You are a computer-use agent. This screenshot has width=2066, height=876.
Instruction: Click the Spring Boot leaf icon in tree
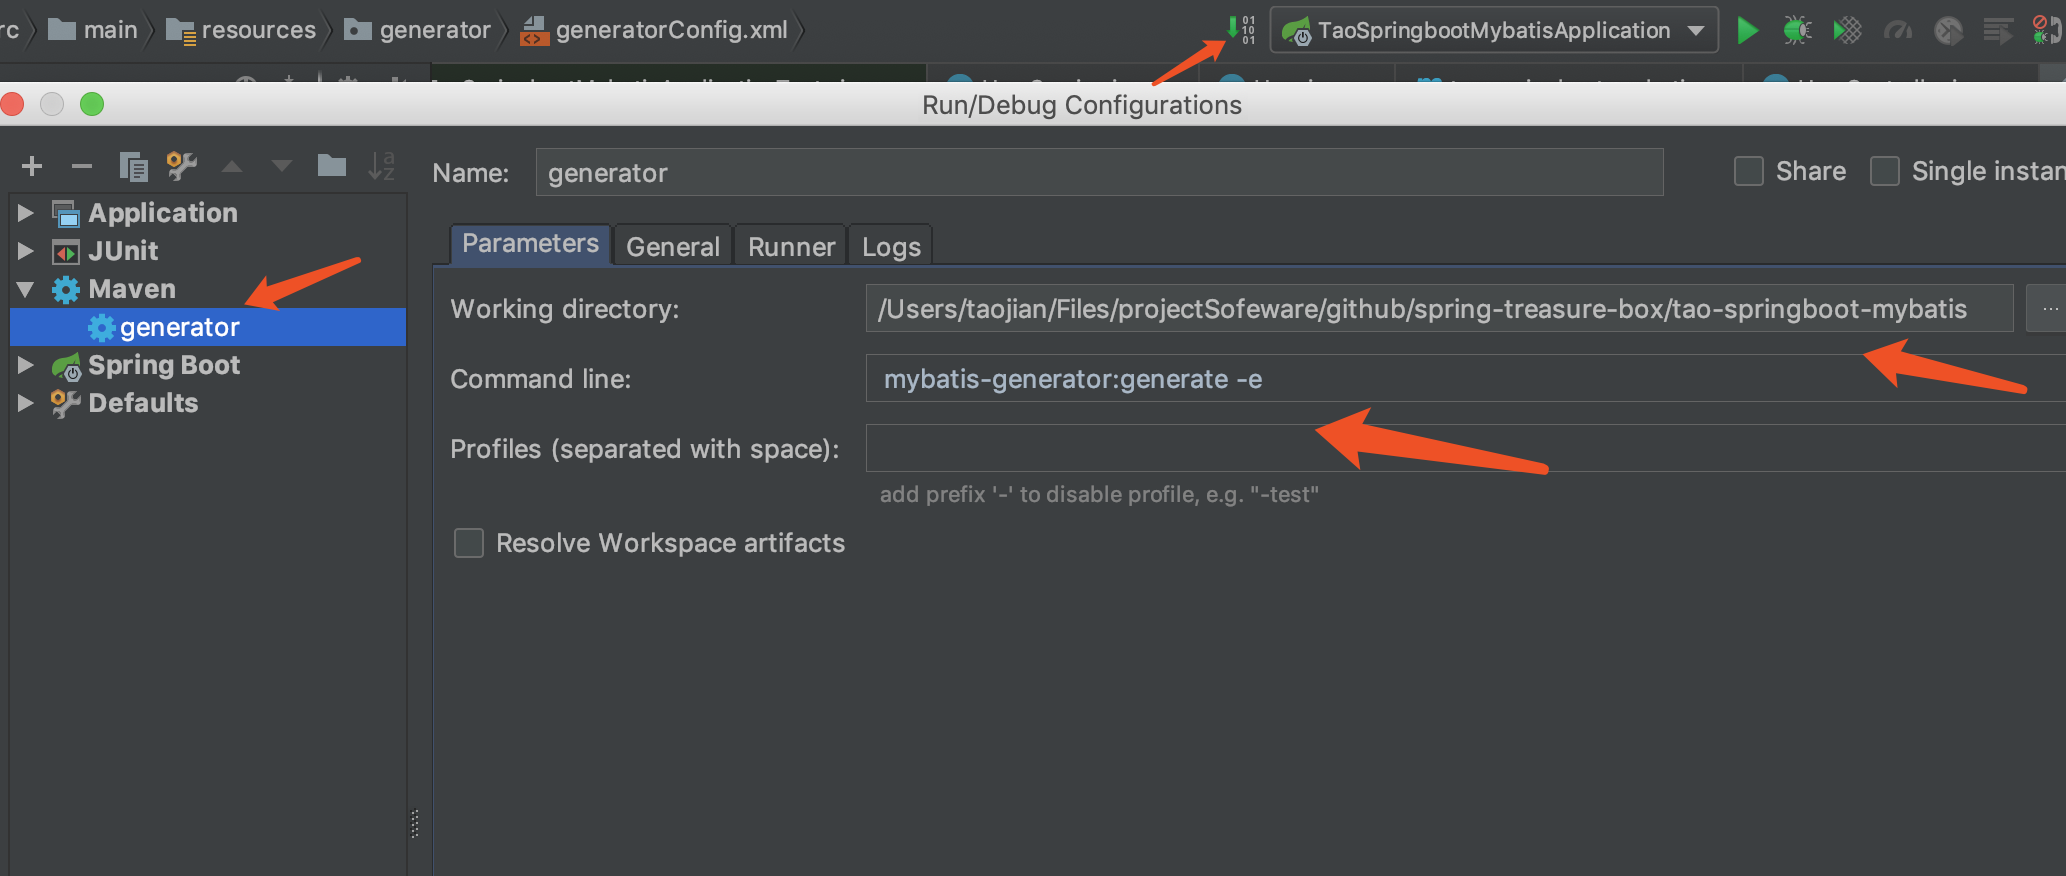pos(66,367)
